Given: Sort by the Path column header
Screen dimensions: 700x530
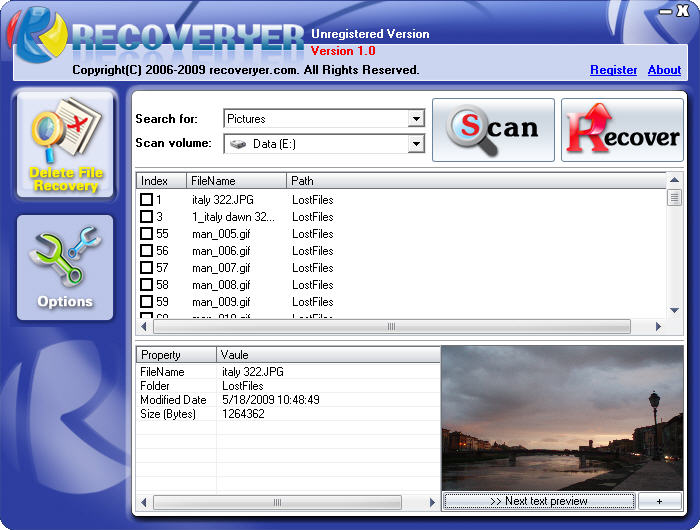Looking at the screenshot, I should click(x=476, y=181).
